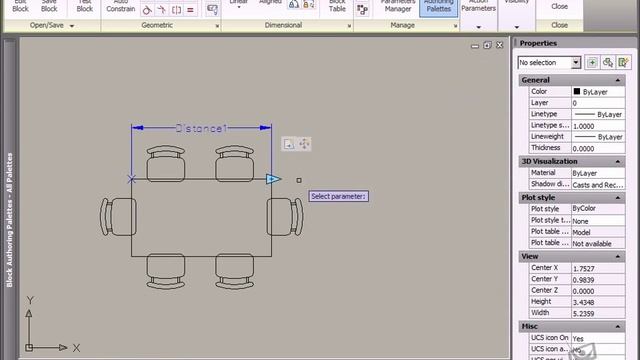Click the Shadow display Casts and Receives value
The image size is (640, 360).
[x=598, y=184]
